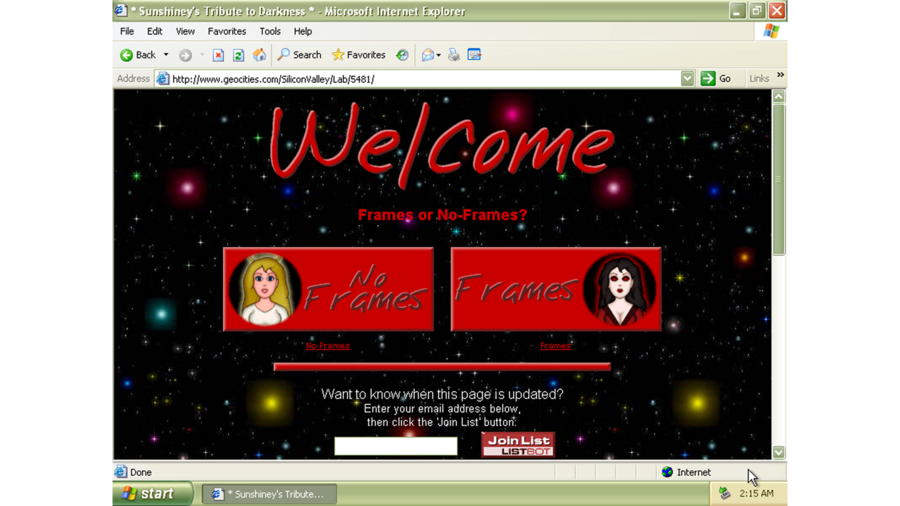Click the Internet Explorer title bar icon
Screen dimensions: 900x506
click(x=121, y=11)
